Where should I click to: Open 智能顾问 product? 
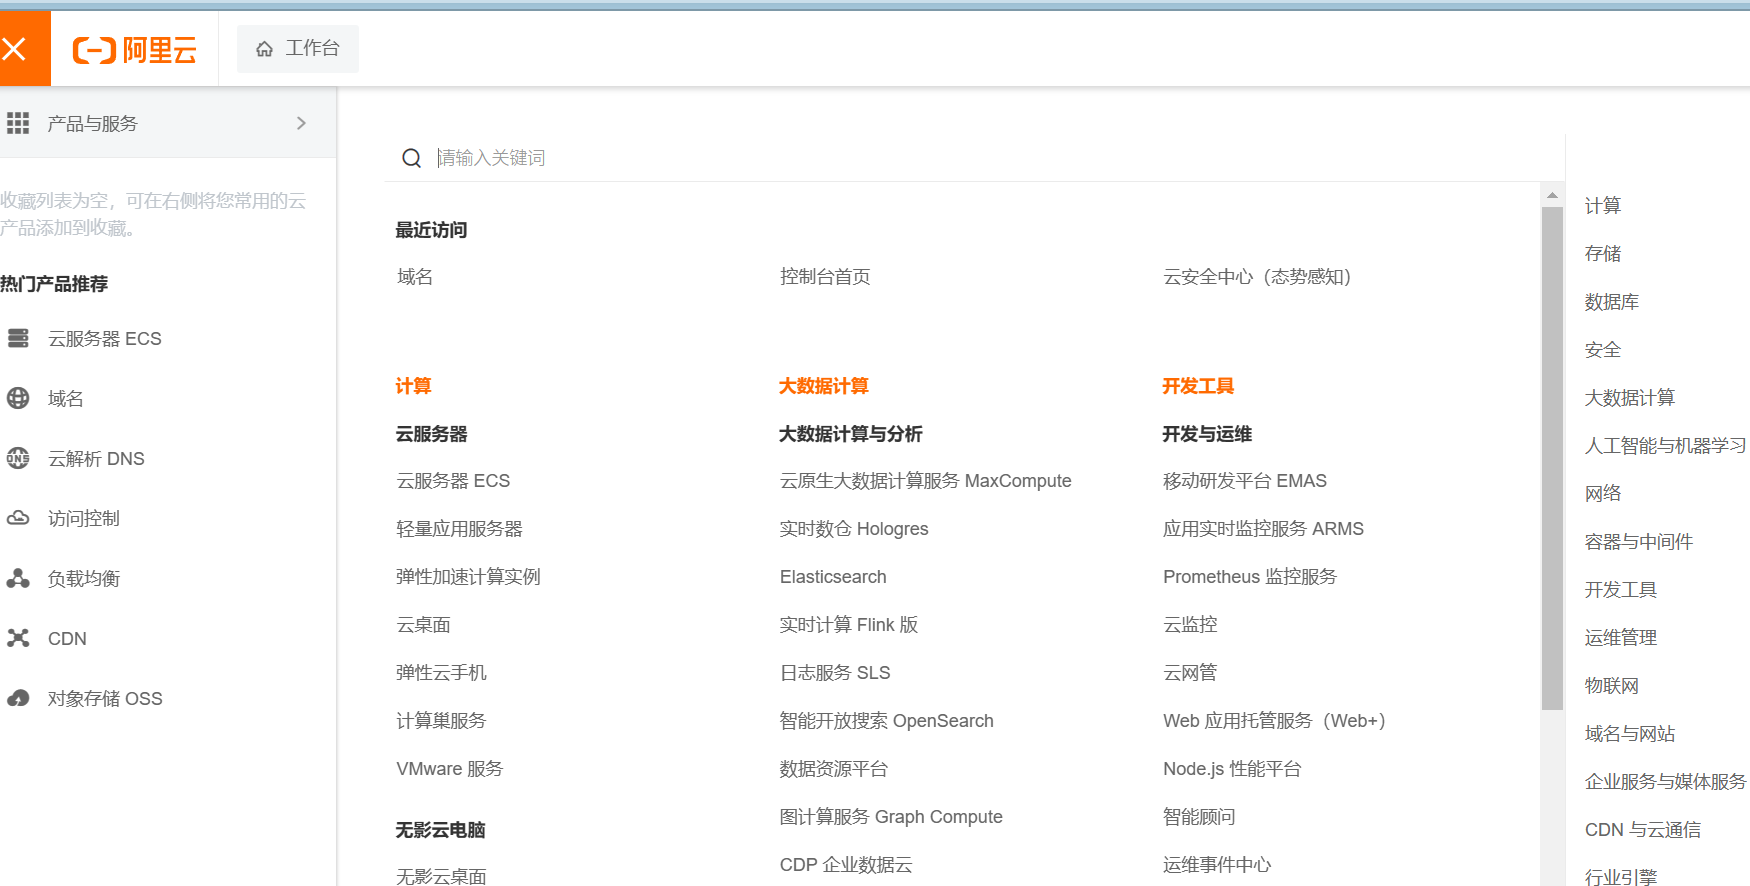pyautogui.click(x=1199, y=817)
